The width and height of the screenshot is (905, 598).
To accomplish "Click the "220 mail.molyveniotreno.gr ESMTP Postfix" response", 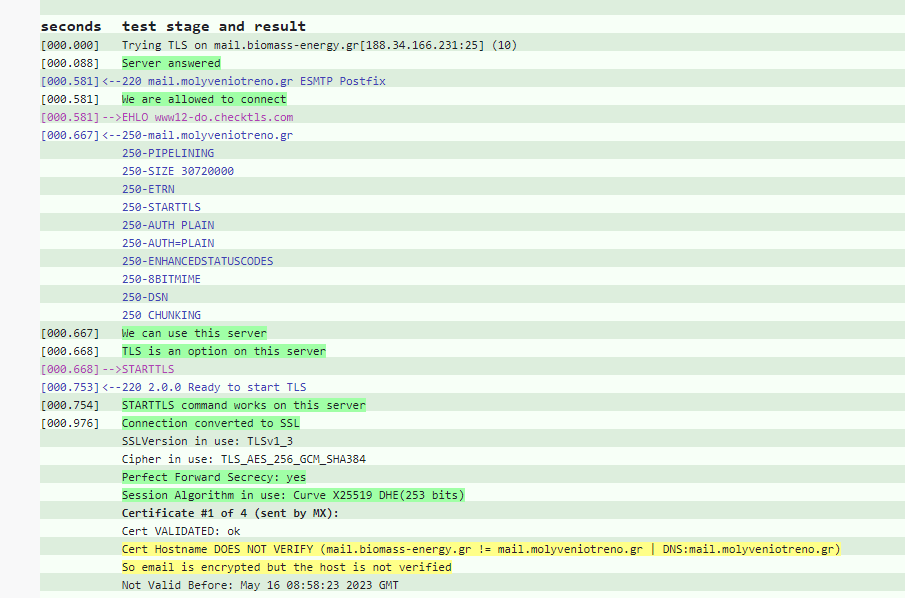I will (x=253, y=81).
